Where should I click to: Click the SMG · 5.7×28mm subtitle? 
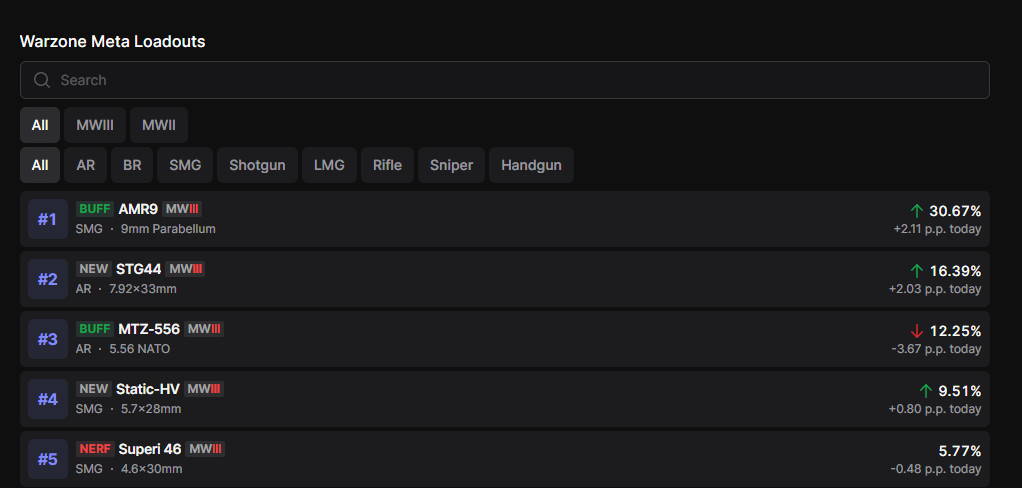coord(128,409)
